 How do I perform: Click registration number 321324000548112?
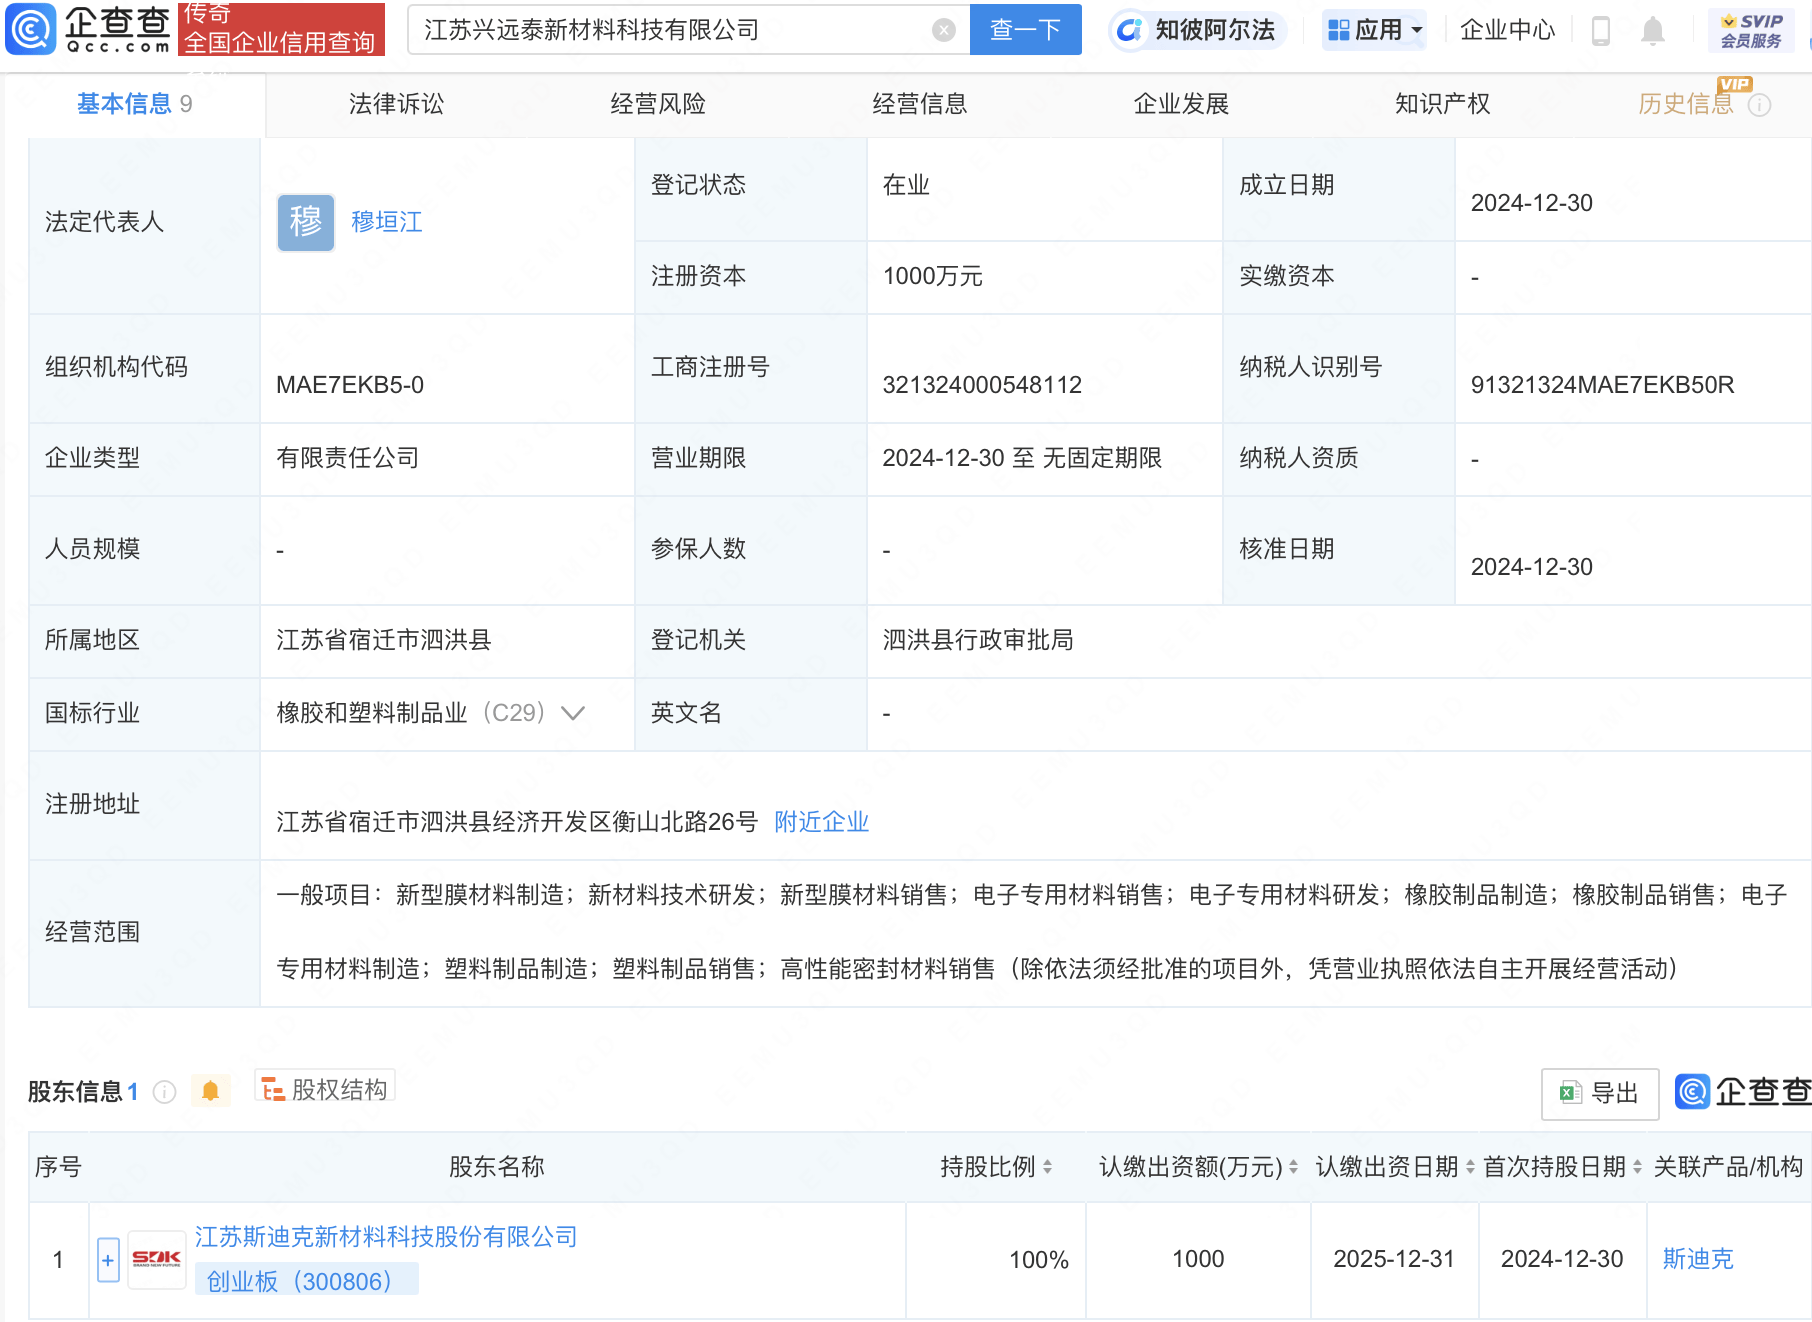(x=982, y=385)
